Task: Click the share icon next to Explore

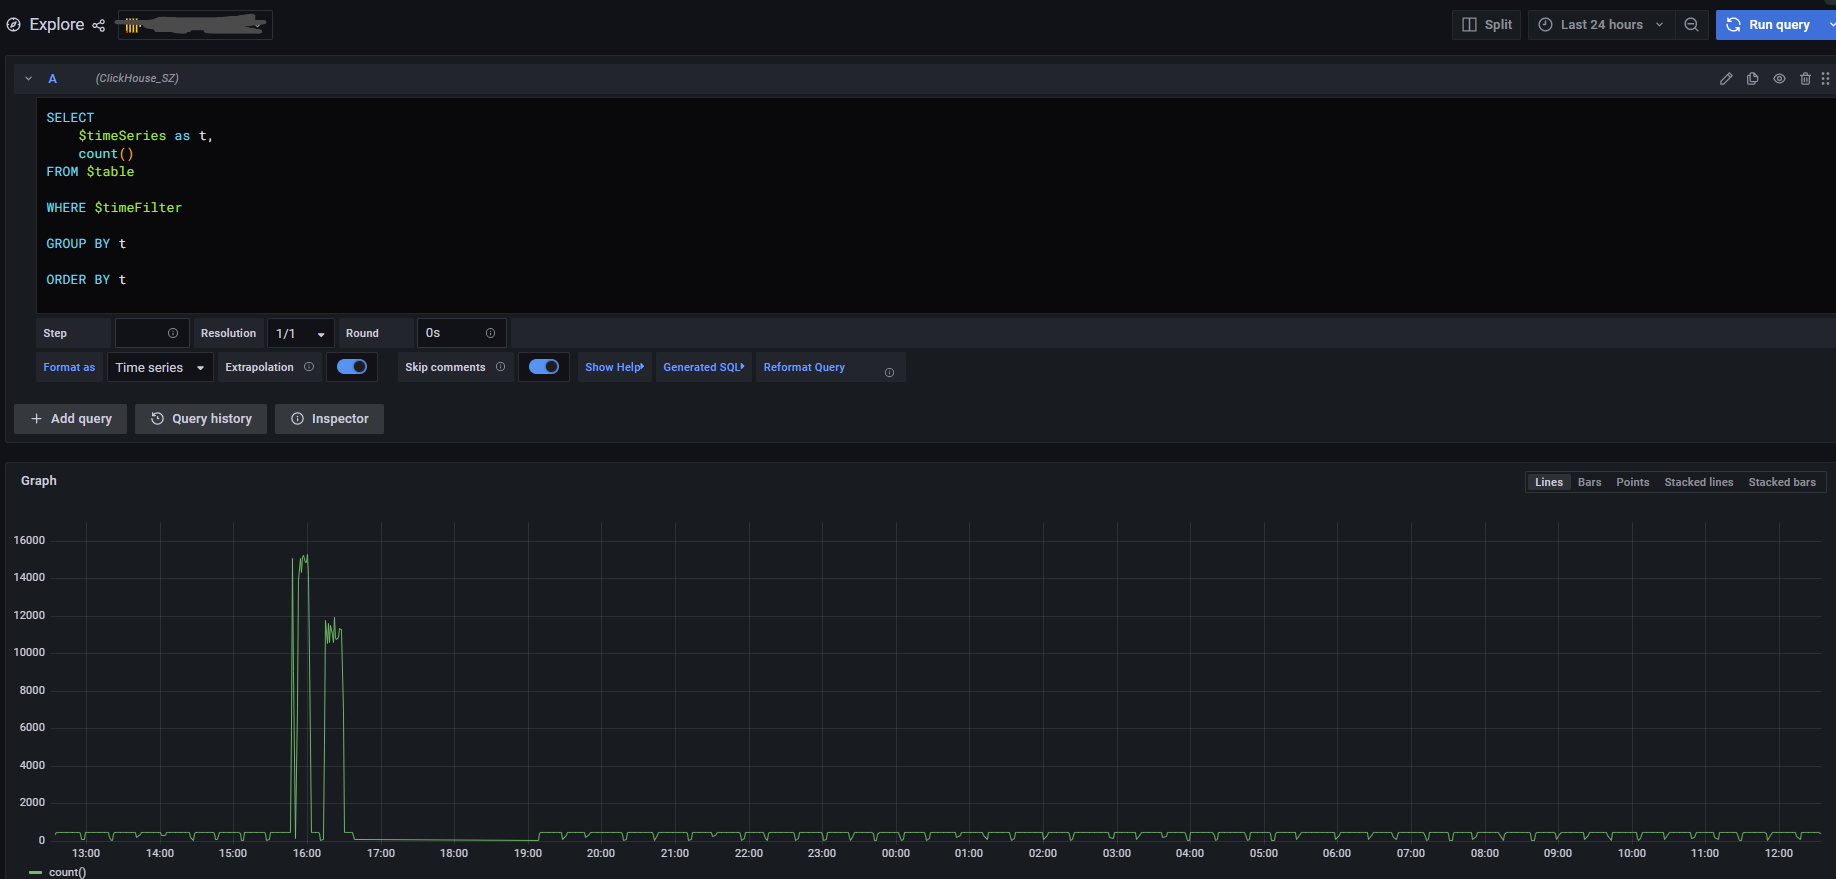Action: click(x=98, y=25)
